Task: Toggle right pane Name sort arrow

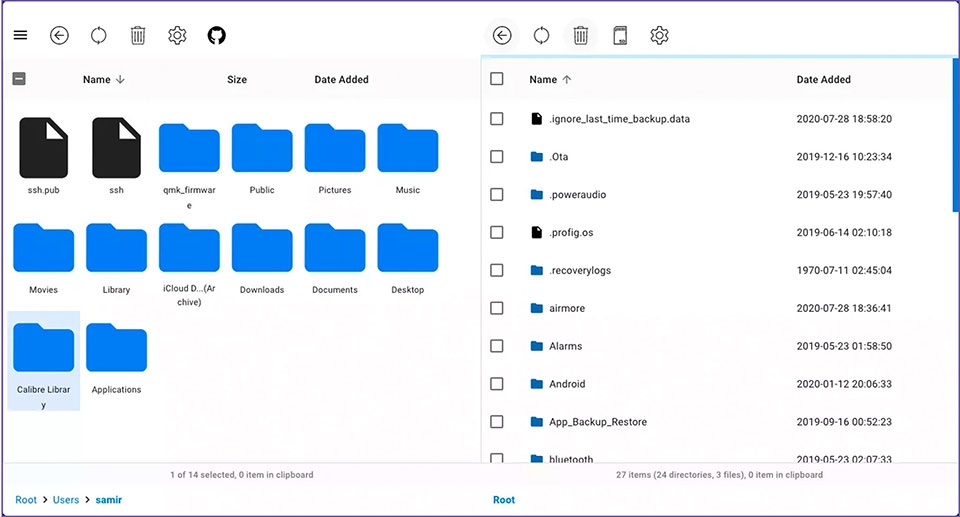Action: (x=567, y=80)
